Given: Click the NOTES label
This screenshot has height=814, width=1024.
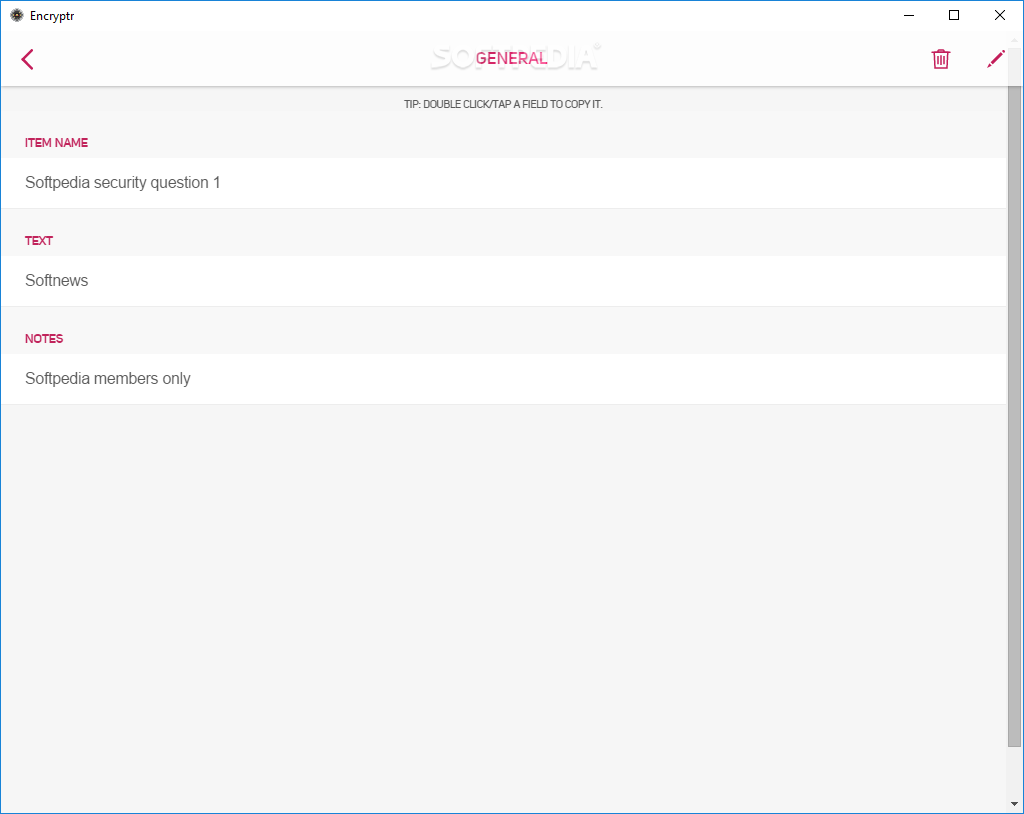Looking at the screenshot, I should pos(44,338).
